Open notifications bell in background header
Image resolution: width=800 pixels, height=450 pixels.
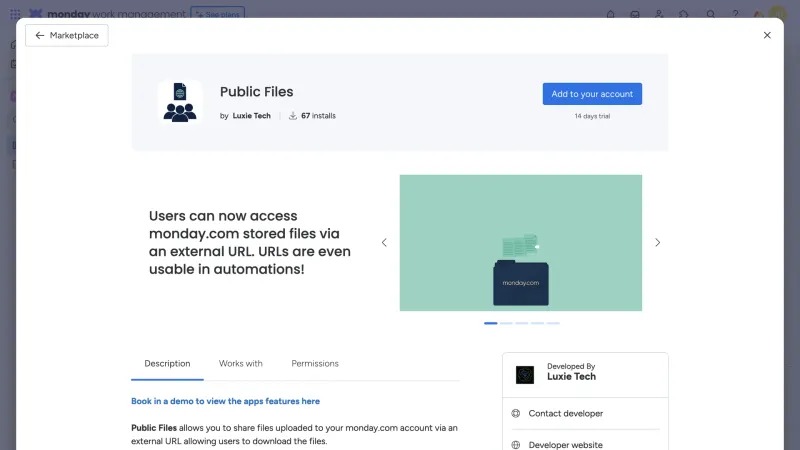[610, 14]
